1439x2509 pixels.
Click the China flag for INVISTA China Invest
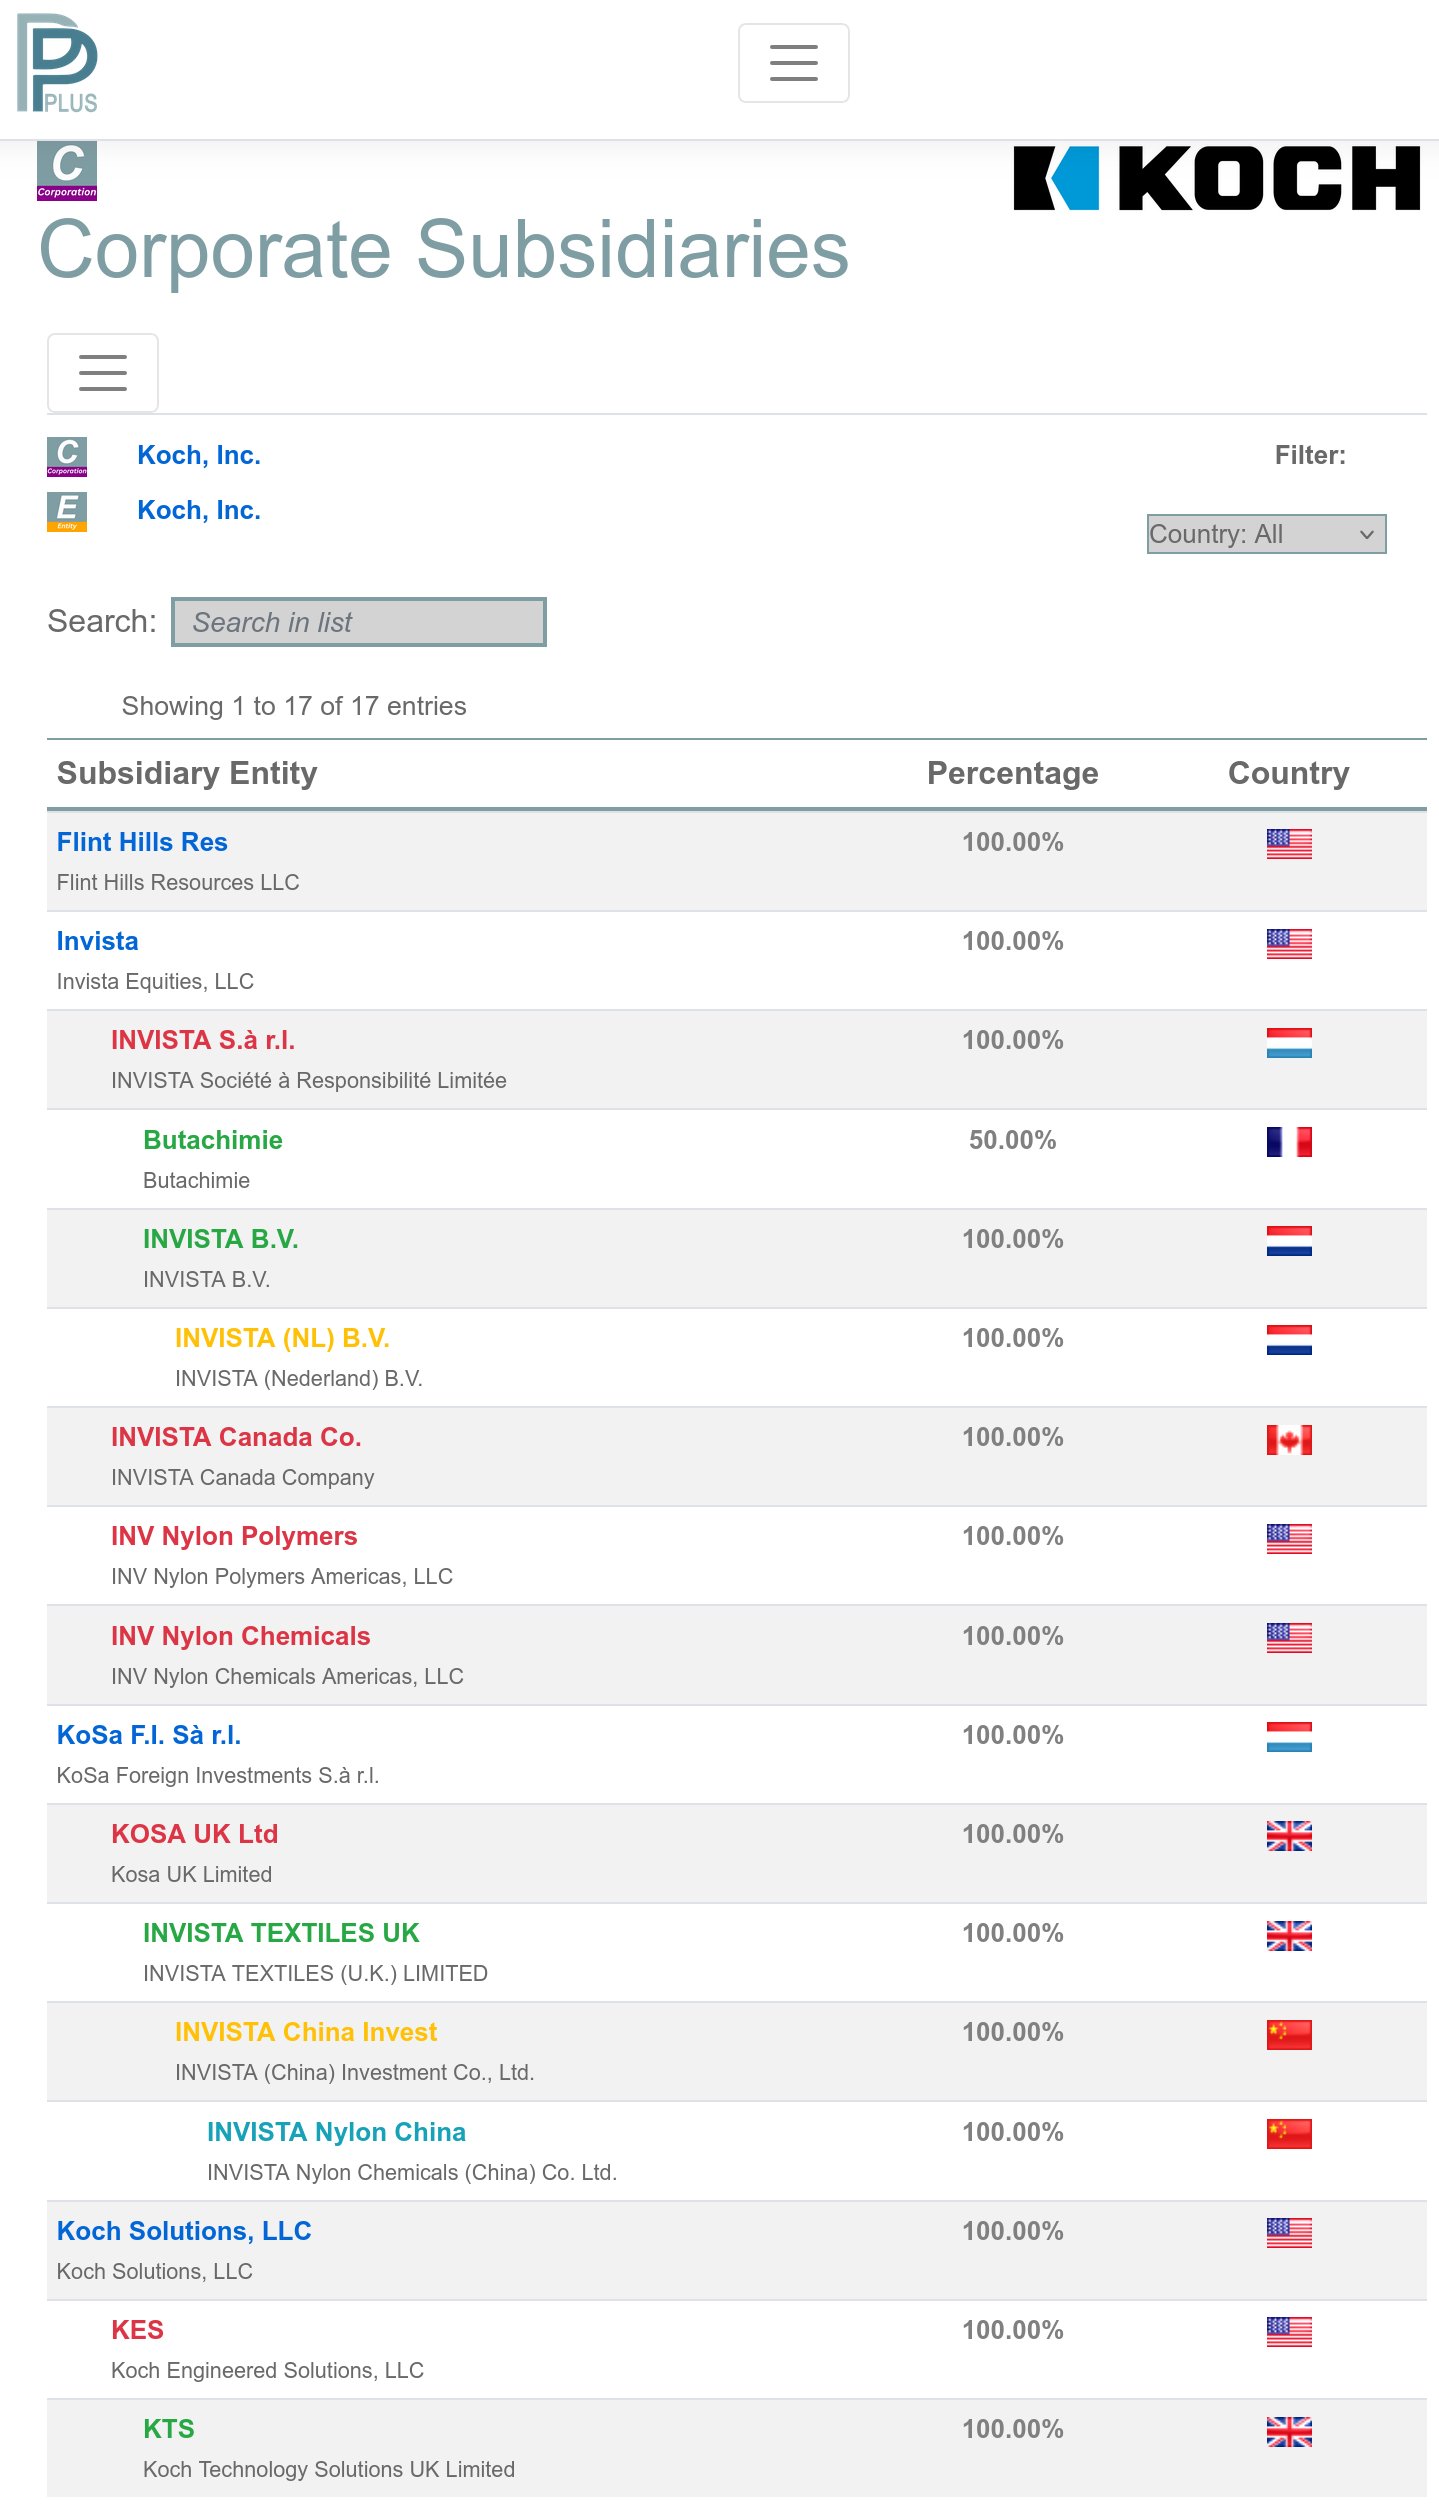pos(1289,2034)
